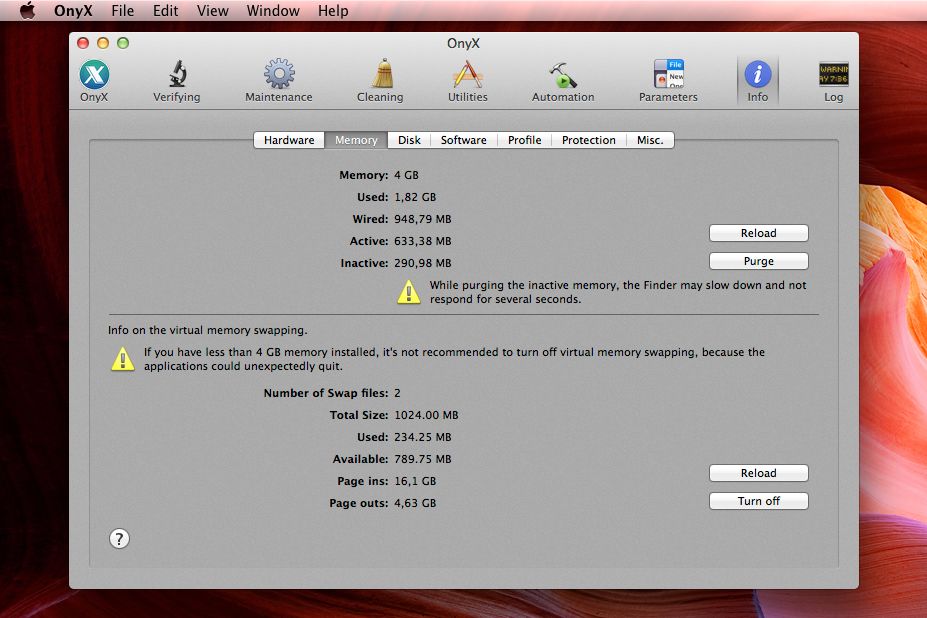Click the round help question-mark button
The height and width of the screenshot is (618, 927).
point(119,539)
